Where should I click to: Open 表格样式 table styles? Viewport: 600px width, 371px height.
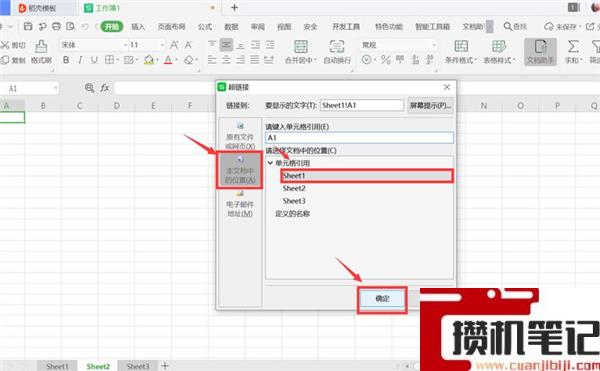499,52
